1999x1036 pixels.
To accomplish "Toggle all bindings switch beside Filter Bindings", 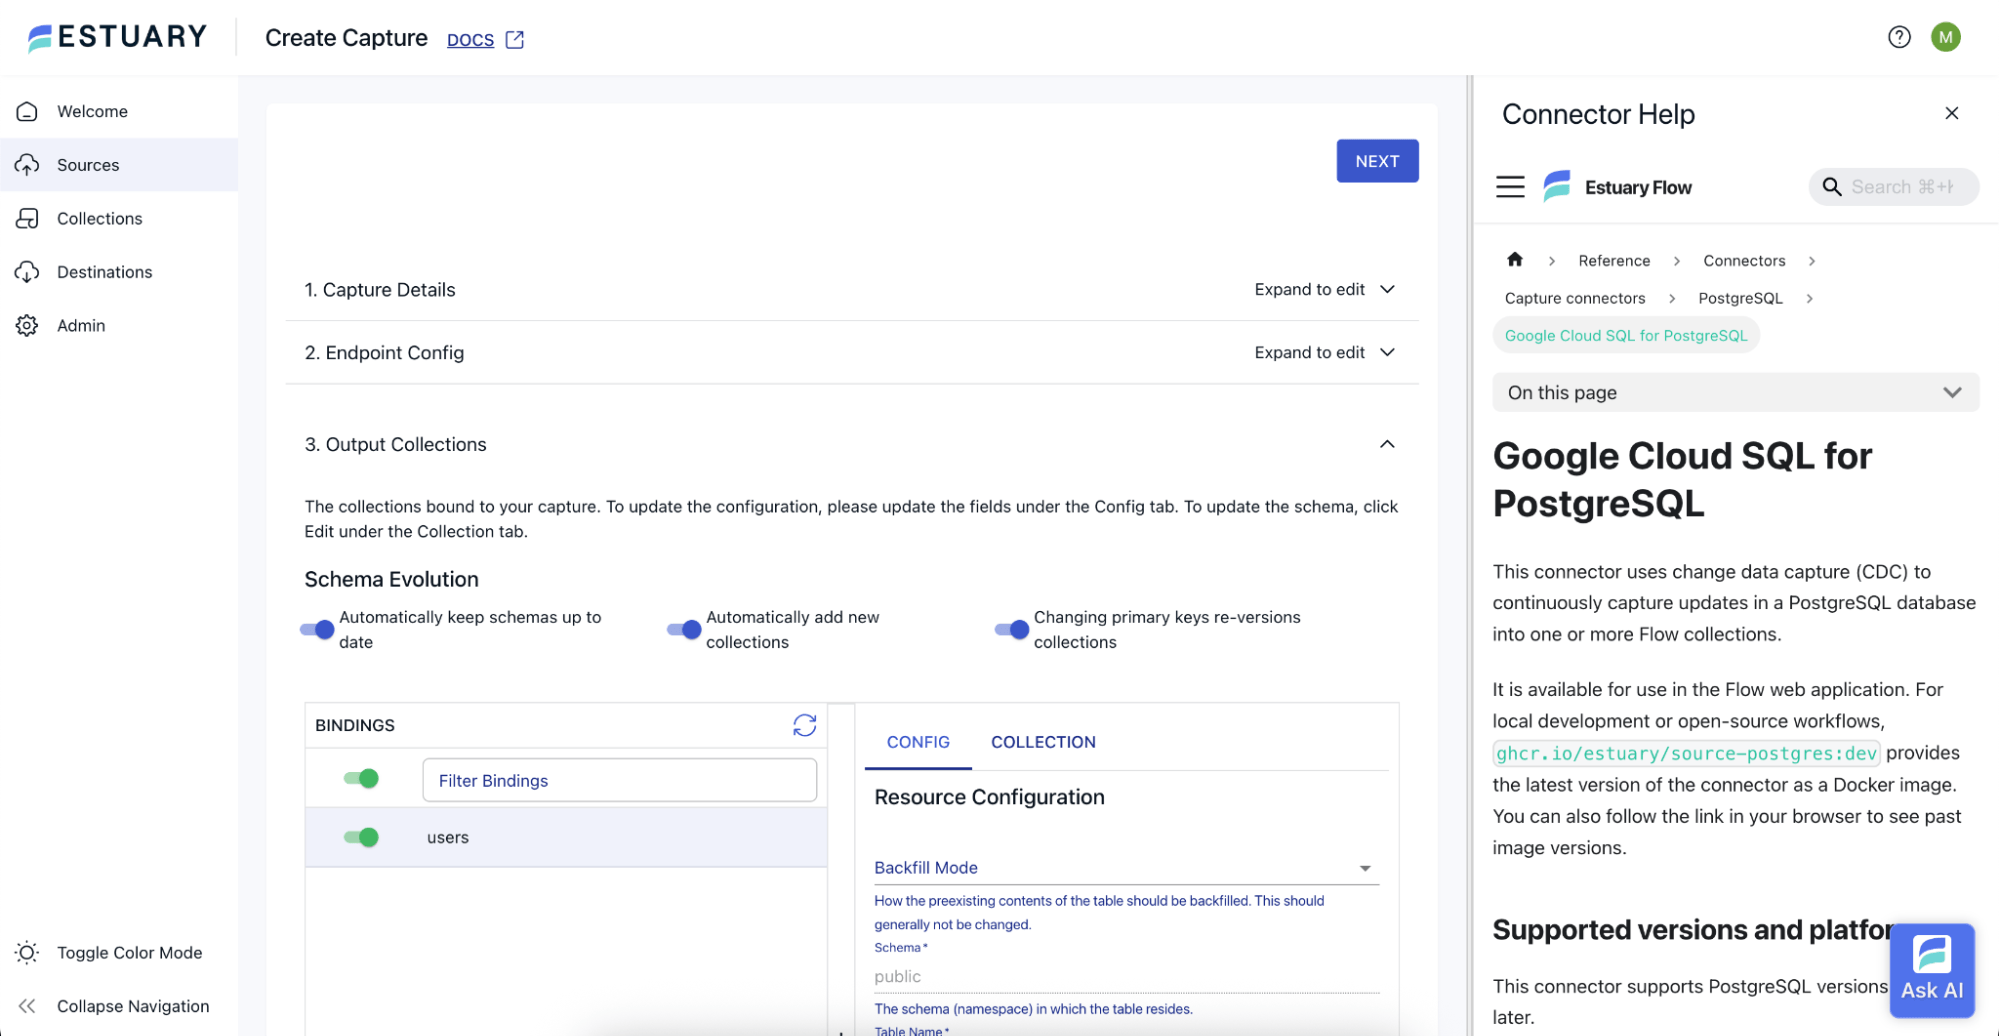I will tap(361, 778).
